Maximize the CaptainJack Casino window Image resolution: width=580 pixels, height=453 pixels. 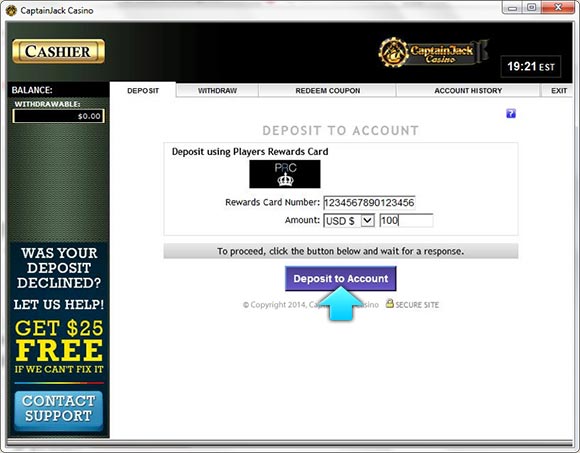tap(532, 7)
